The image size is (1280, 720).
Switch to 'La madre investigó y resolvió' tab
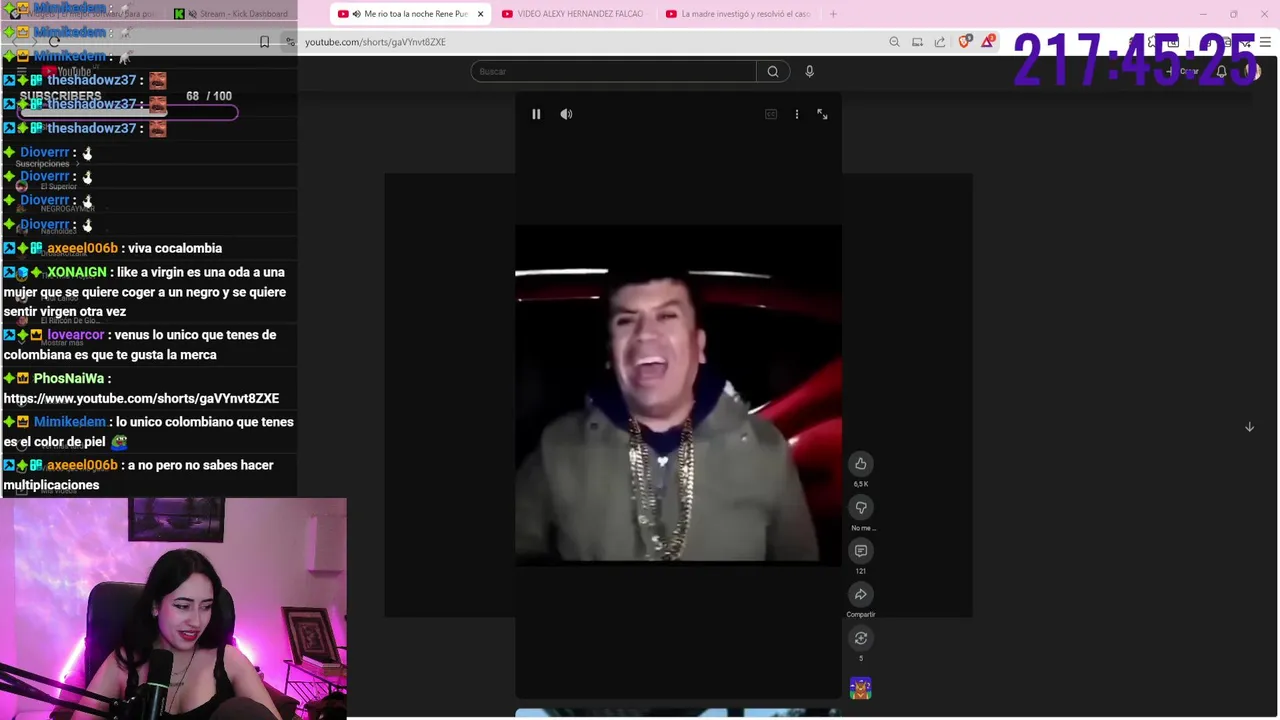pos(738,14)
